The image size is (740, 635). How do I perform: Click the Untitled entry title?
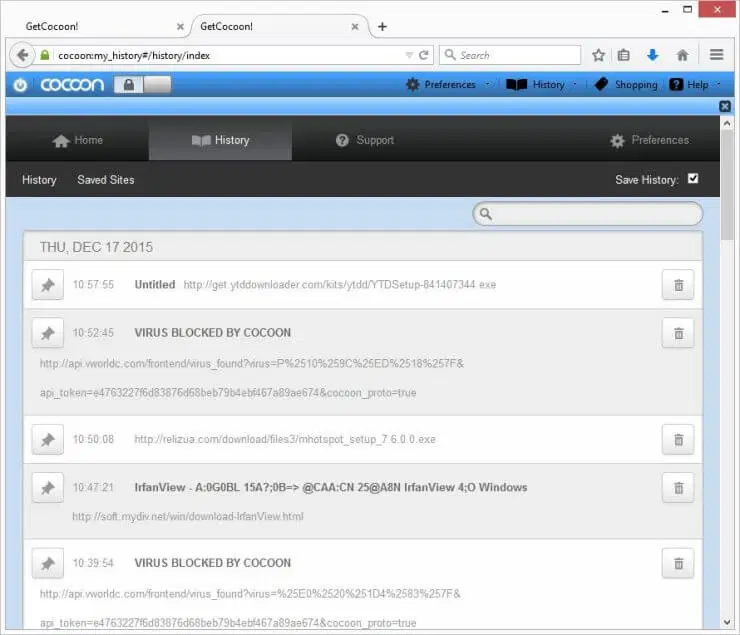point(155,284)
